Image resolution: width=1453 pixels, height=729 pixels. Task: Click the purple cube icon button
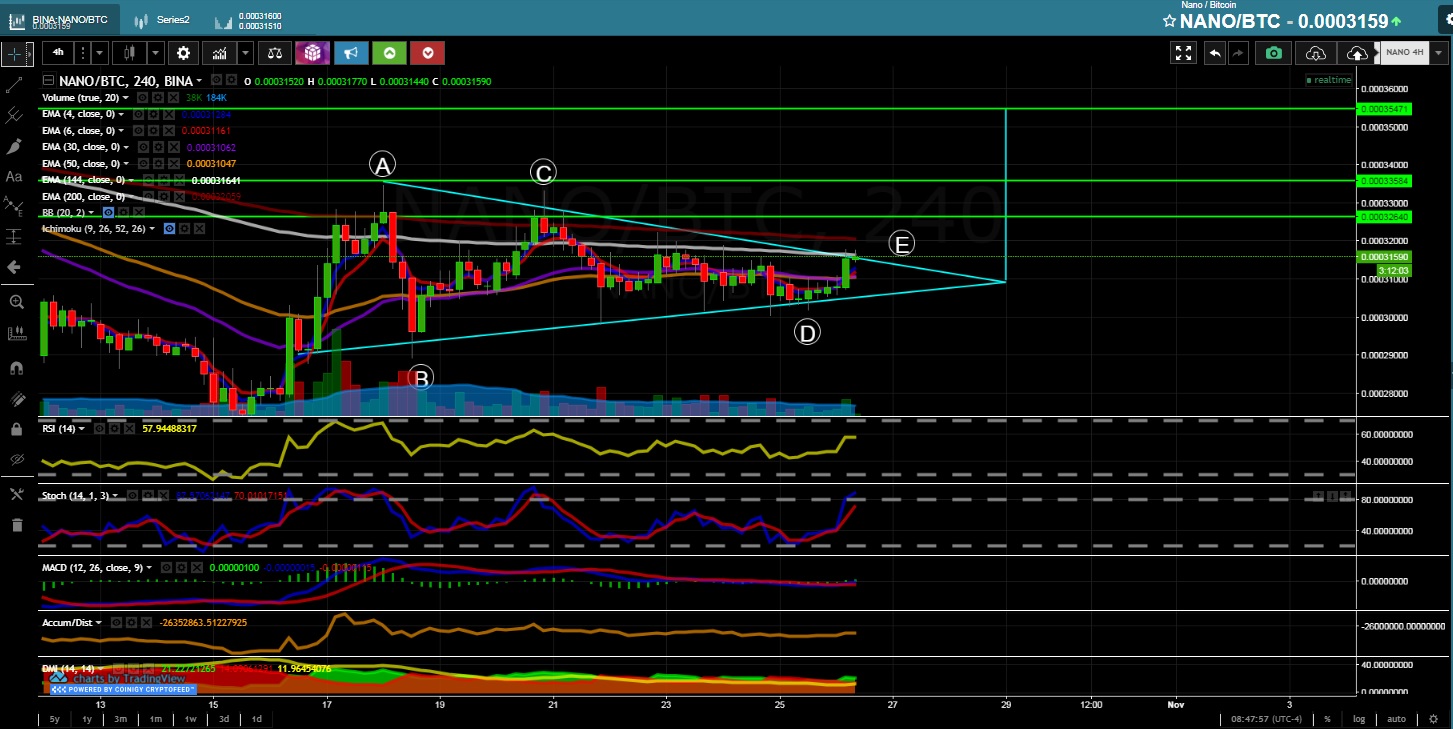click(312, 53)
